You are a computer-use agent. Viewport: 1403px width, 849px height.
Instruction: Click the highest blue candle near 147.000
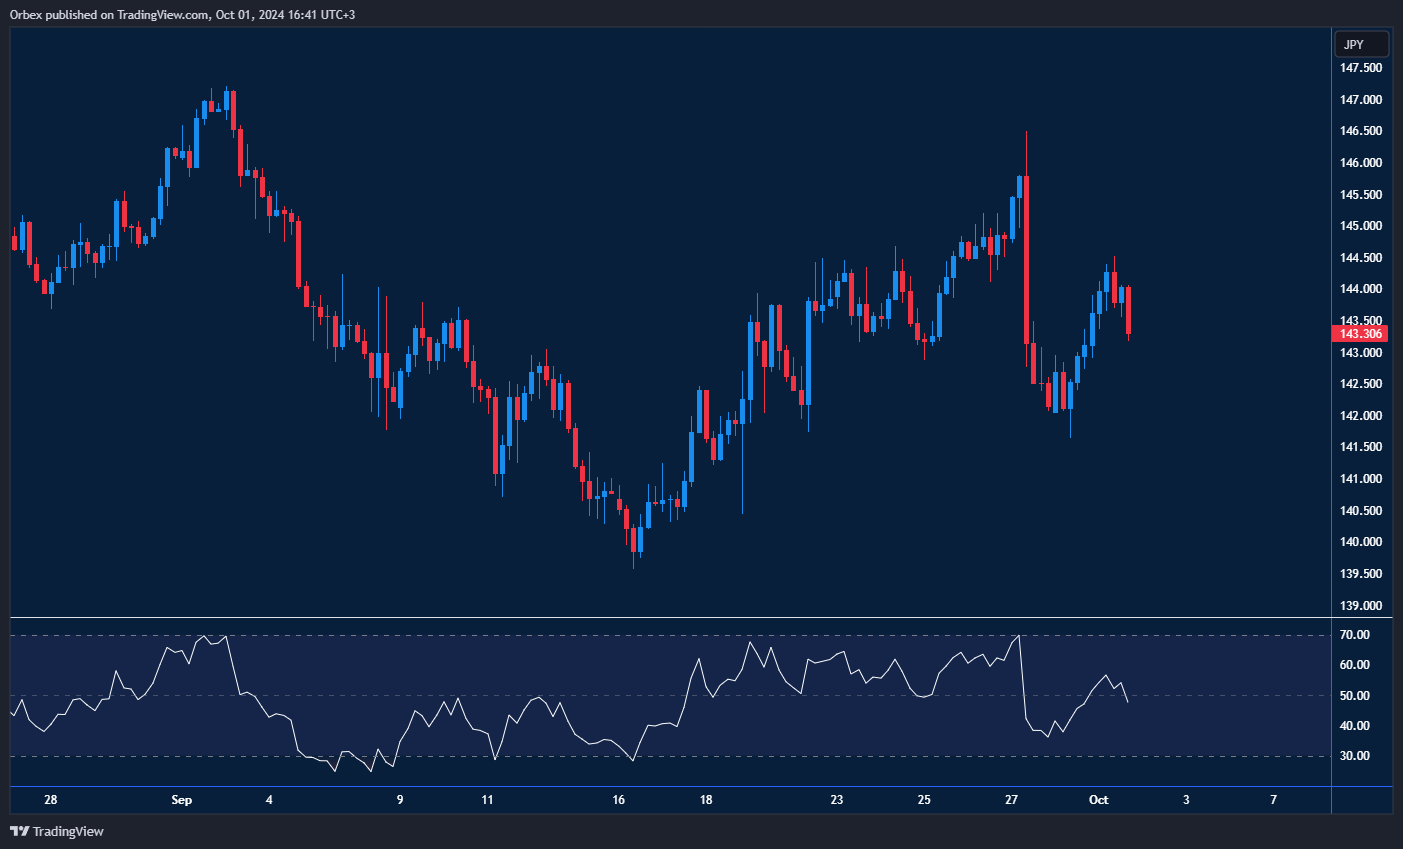coord(227,99)
